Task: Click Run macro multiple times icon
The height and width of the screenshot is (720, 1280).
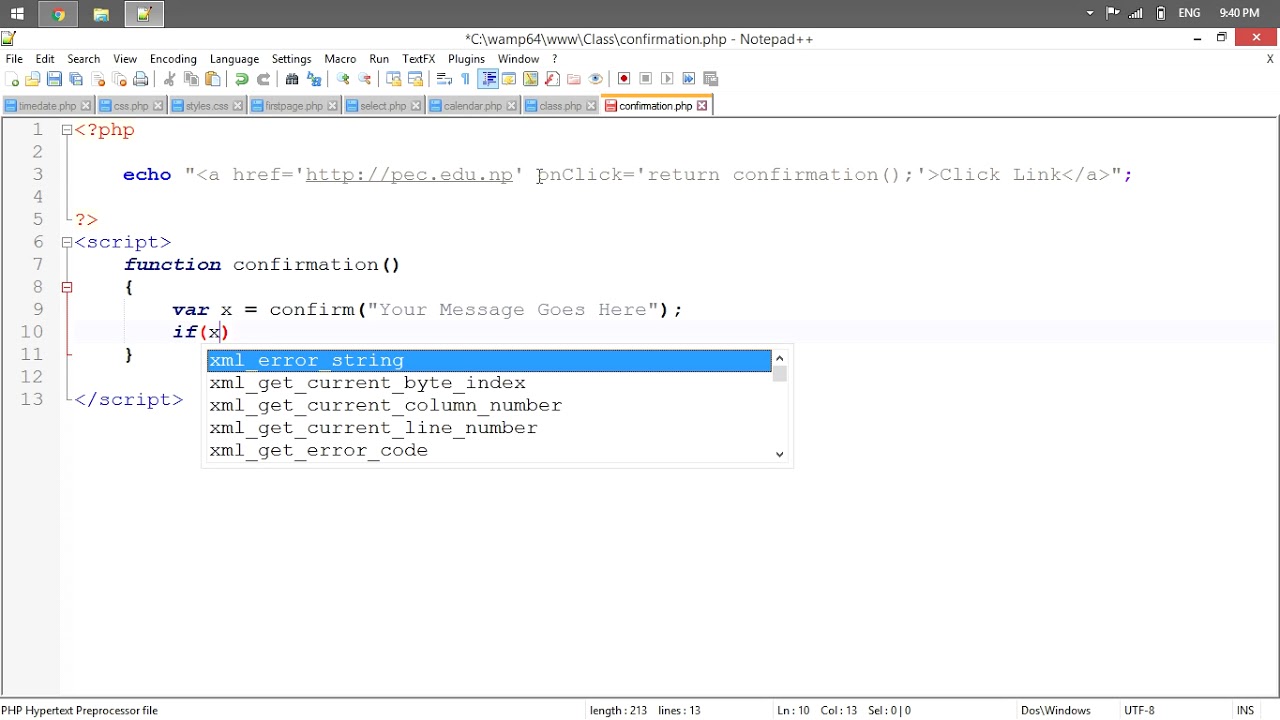Action: coord(689,79)
